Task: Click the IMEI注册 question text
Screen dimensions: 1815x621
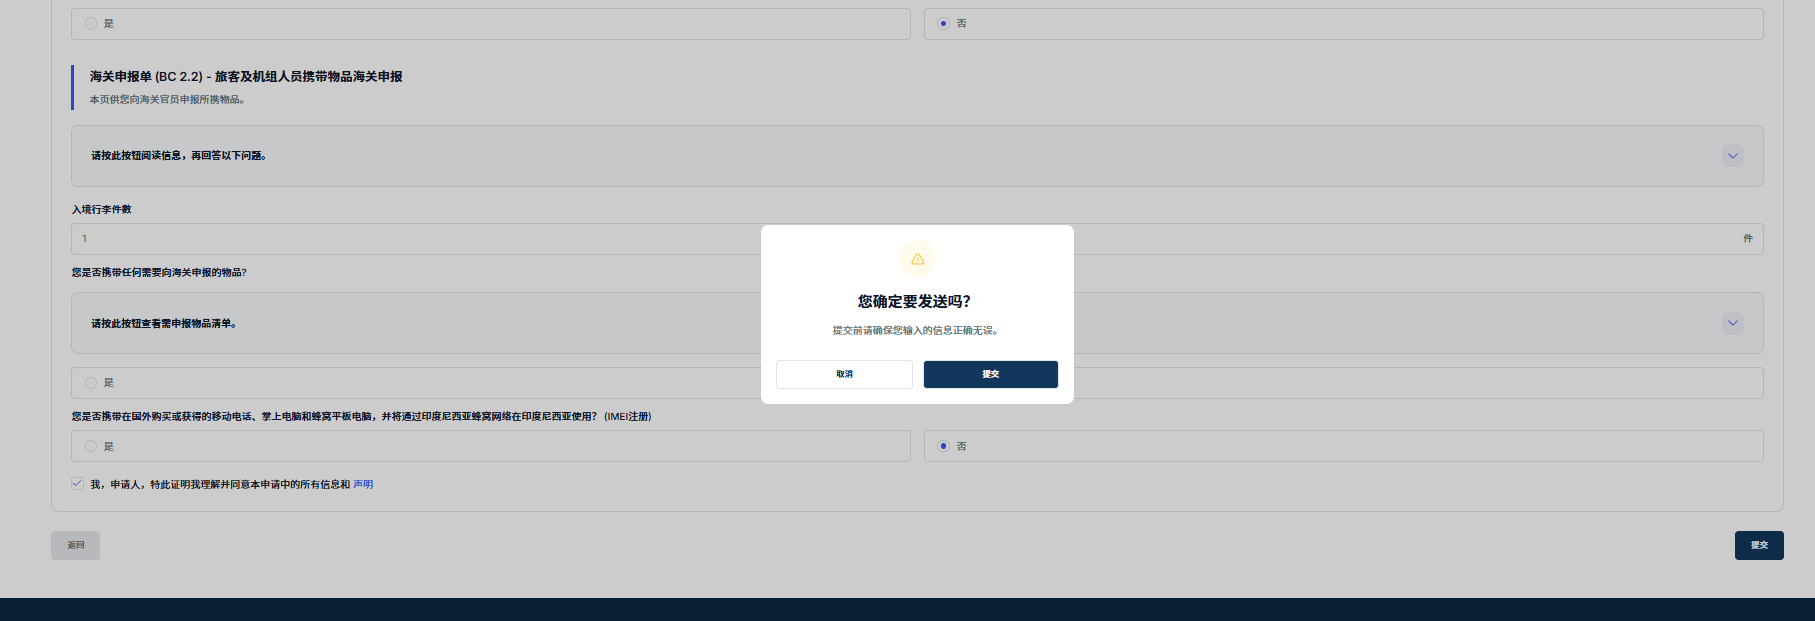Action: (x=361, y=416)
